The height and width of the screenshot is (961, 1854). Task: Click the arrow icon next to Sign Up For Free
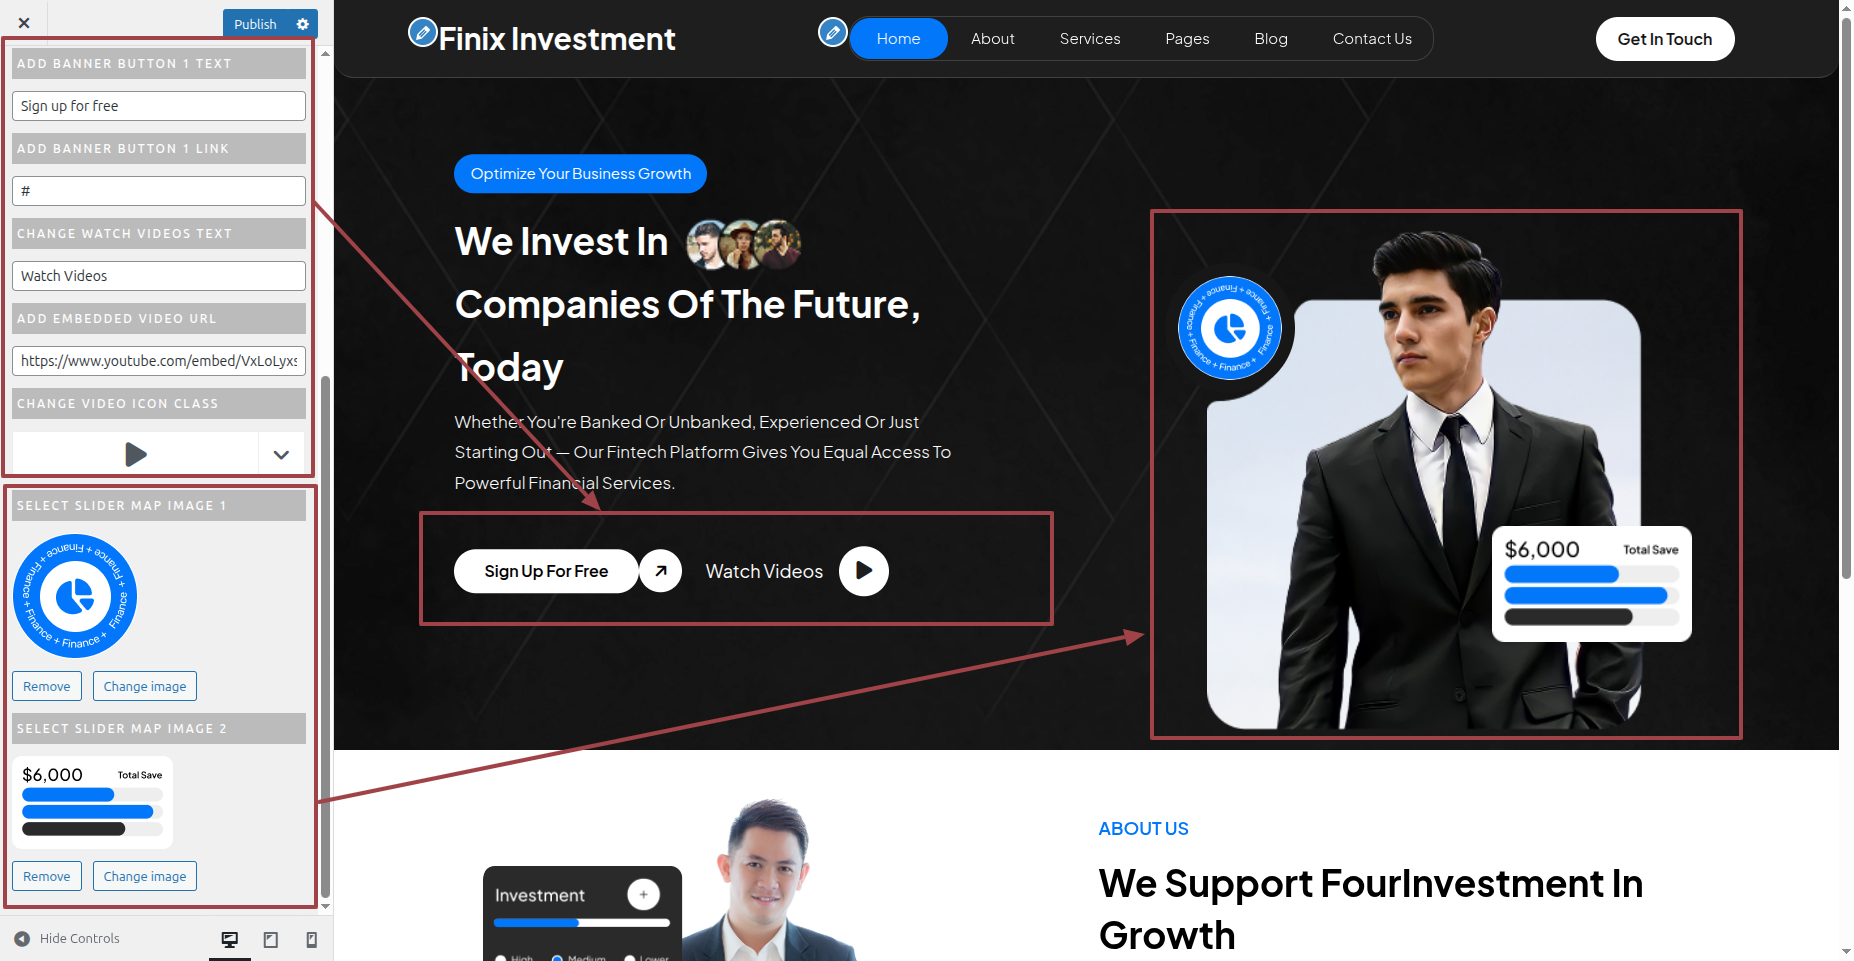pyautogui.click(x=661, y=571)
